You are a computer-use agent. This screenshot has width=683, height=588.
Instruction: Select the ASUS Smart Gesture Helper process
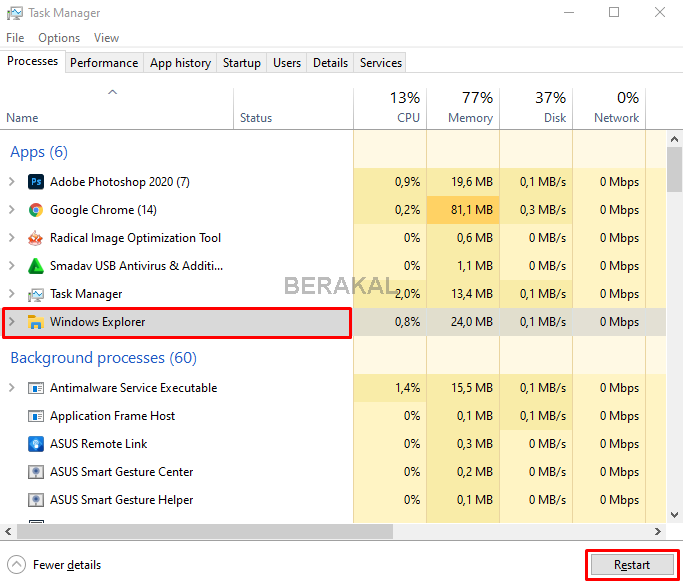[333, 500]
